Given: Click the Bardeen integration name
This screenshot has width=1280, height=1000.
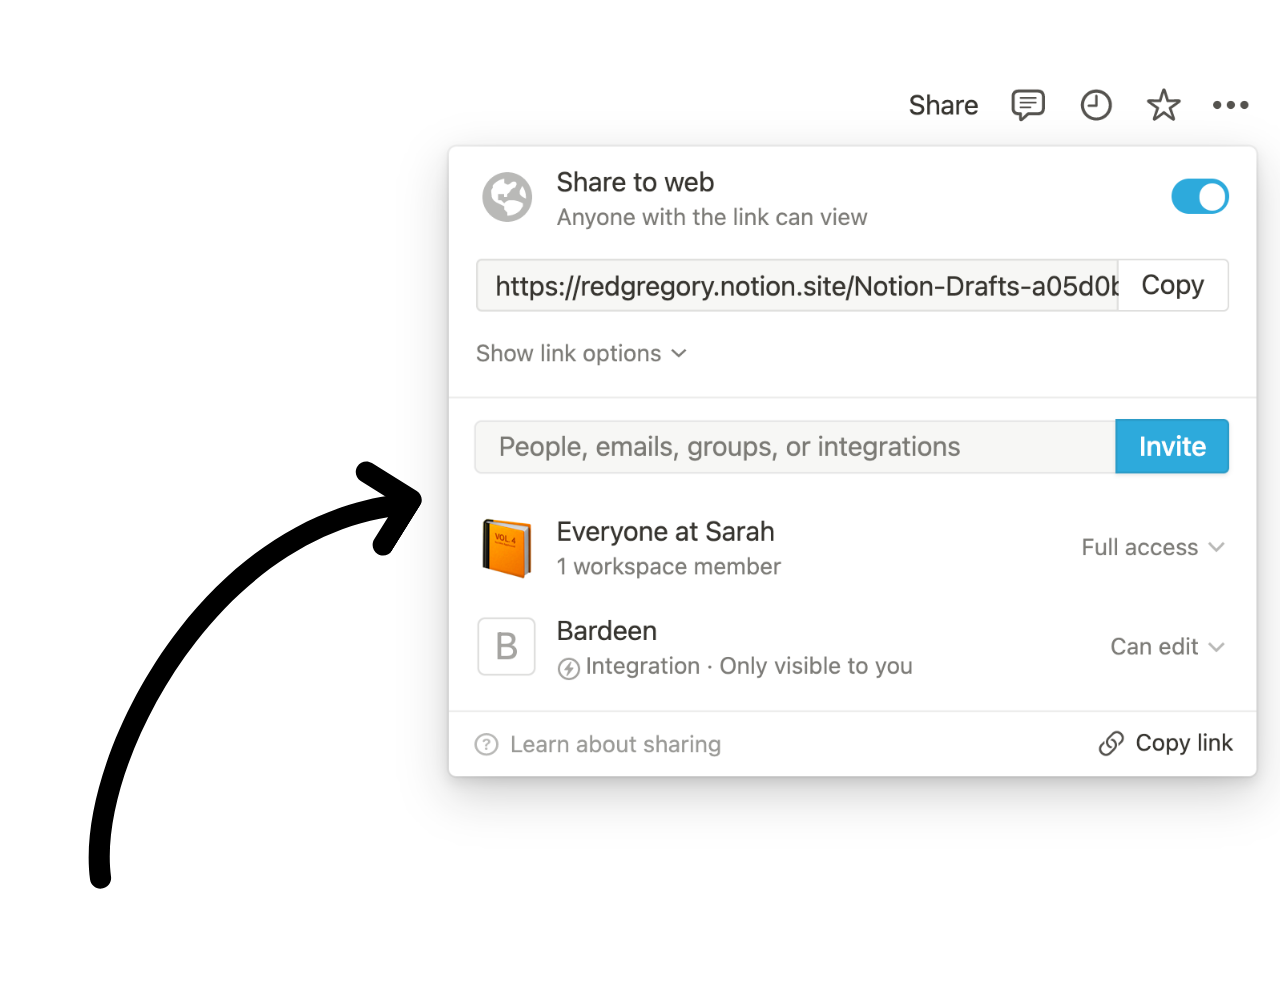Looking at the screenshot, I should tap(607, 631).
